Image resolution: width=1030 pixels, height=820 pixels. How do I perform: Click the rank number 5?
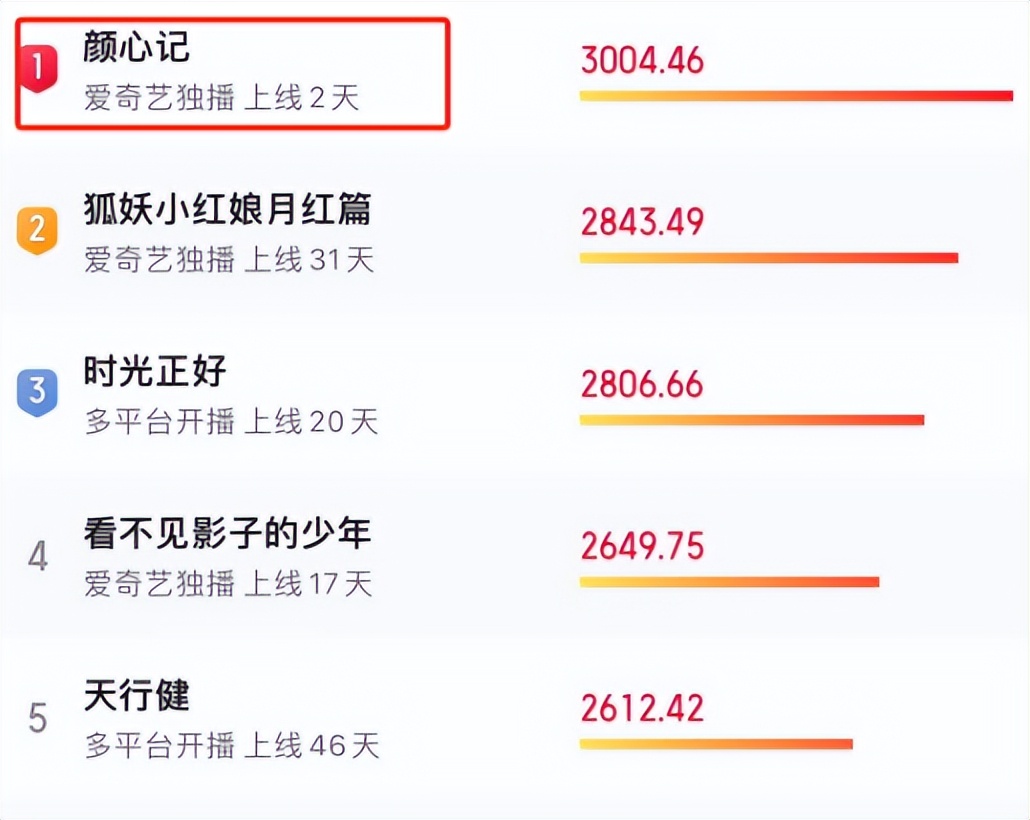(37, 718)
